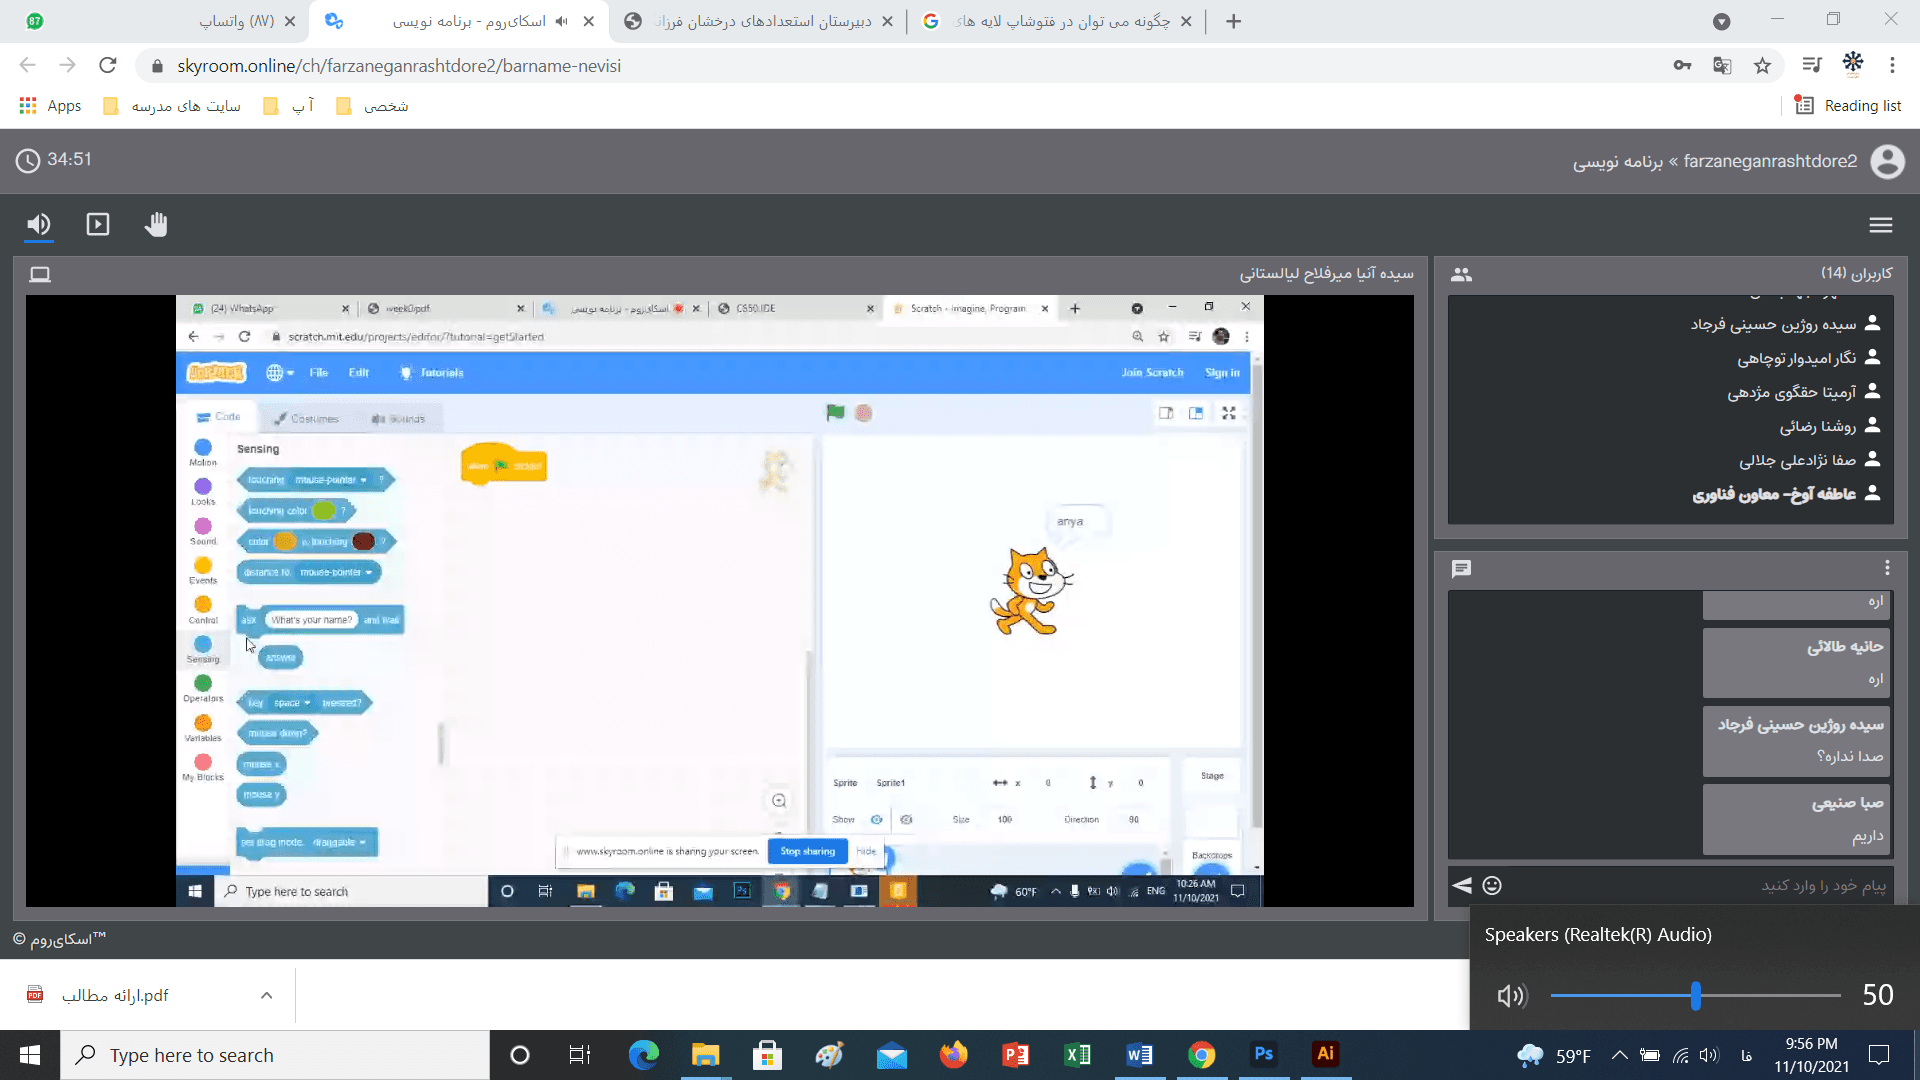Open the Apps bookmarks shortcut

(x=50, y=106)
